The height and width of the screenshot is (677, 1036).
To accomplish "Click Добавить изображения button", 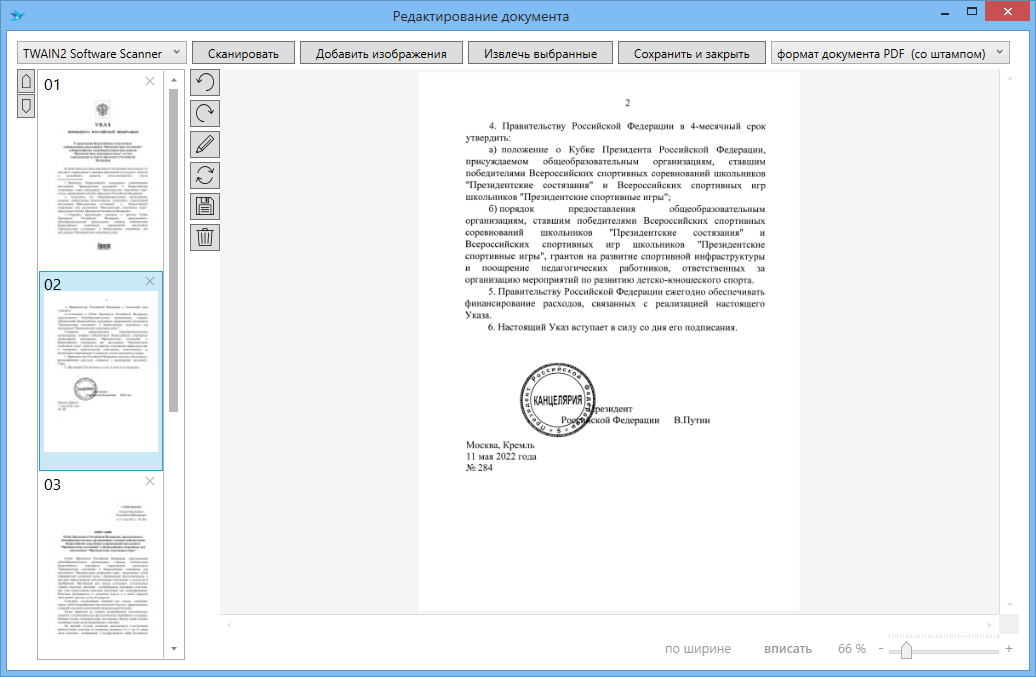I will [381, 53].
